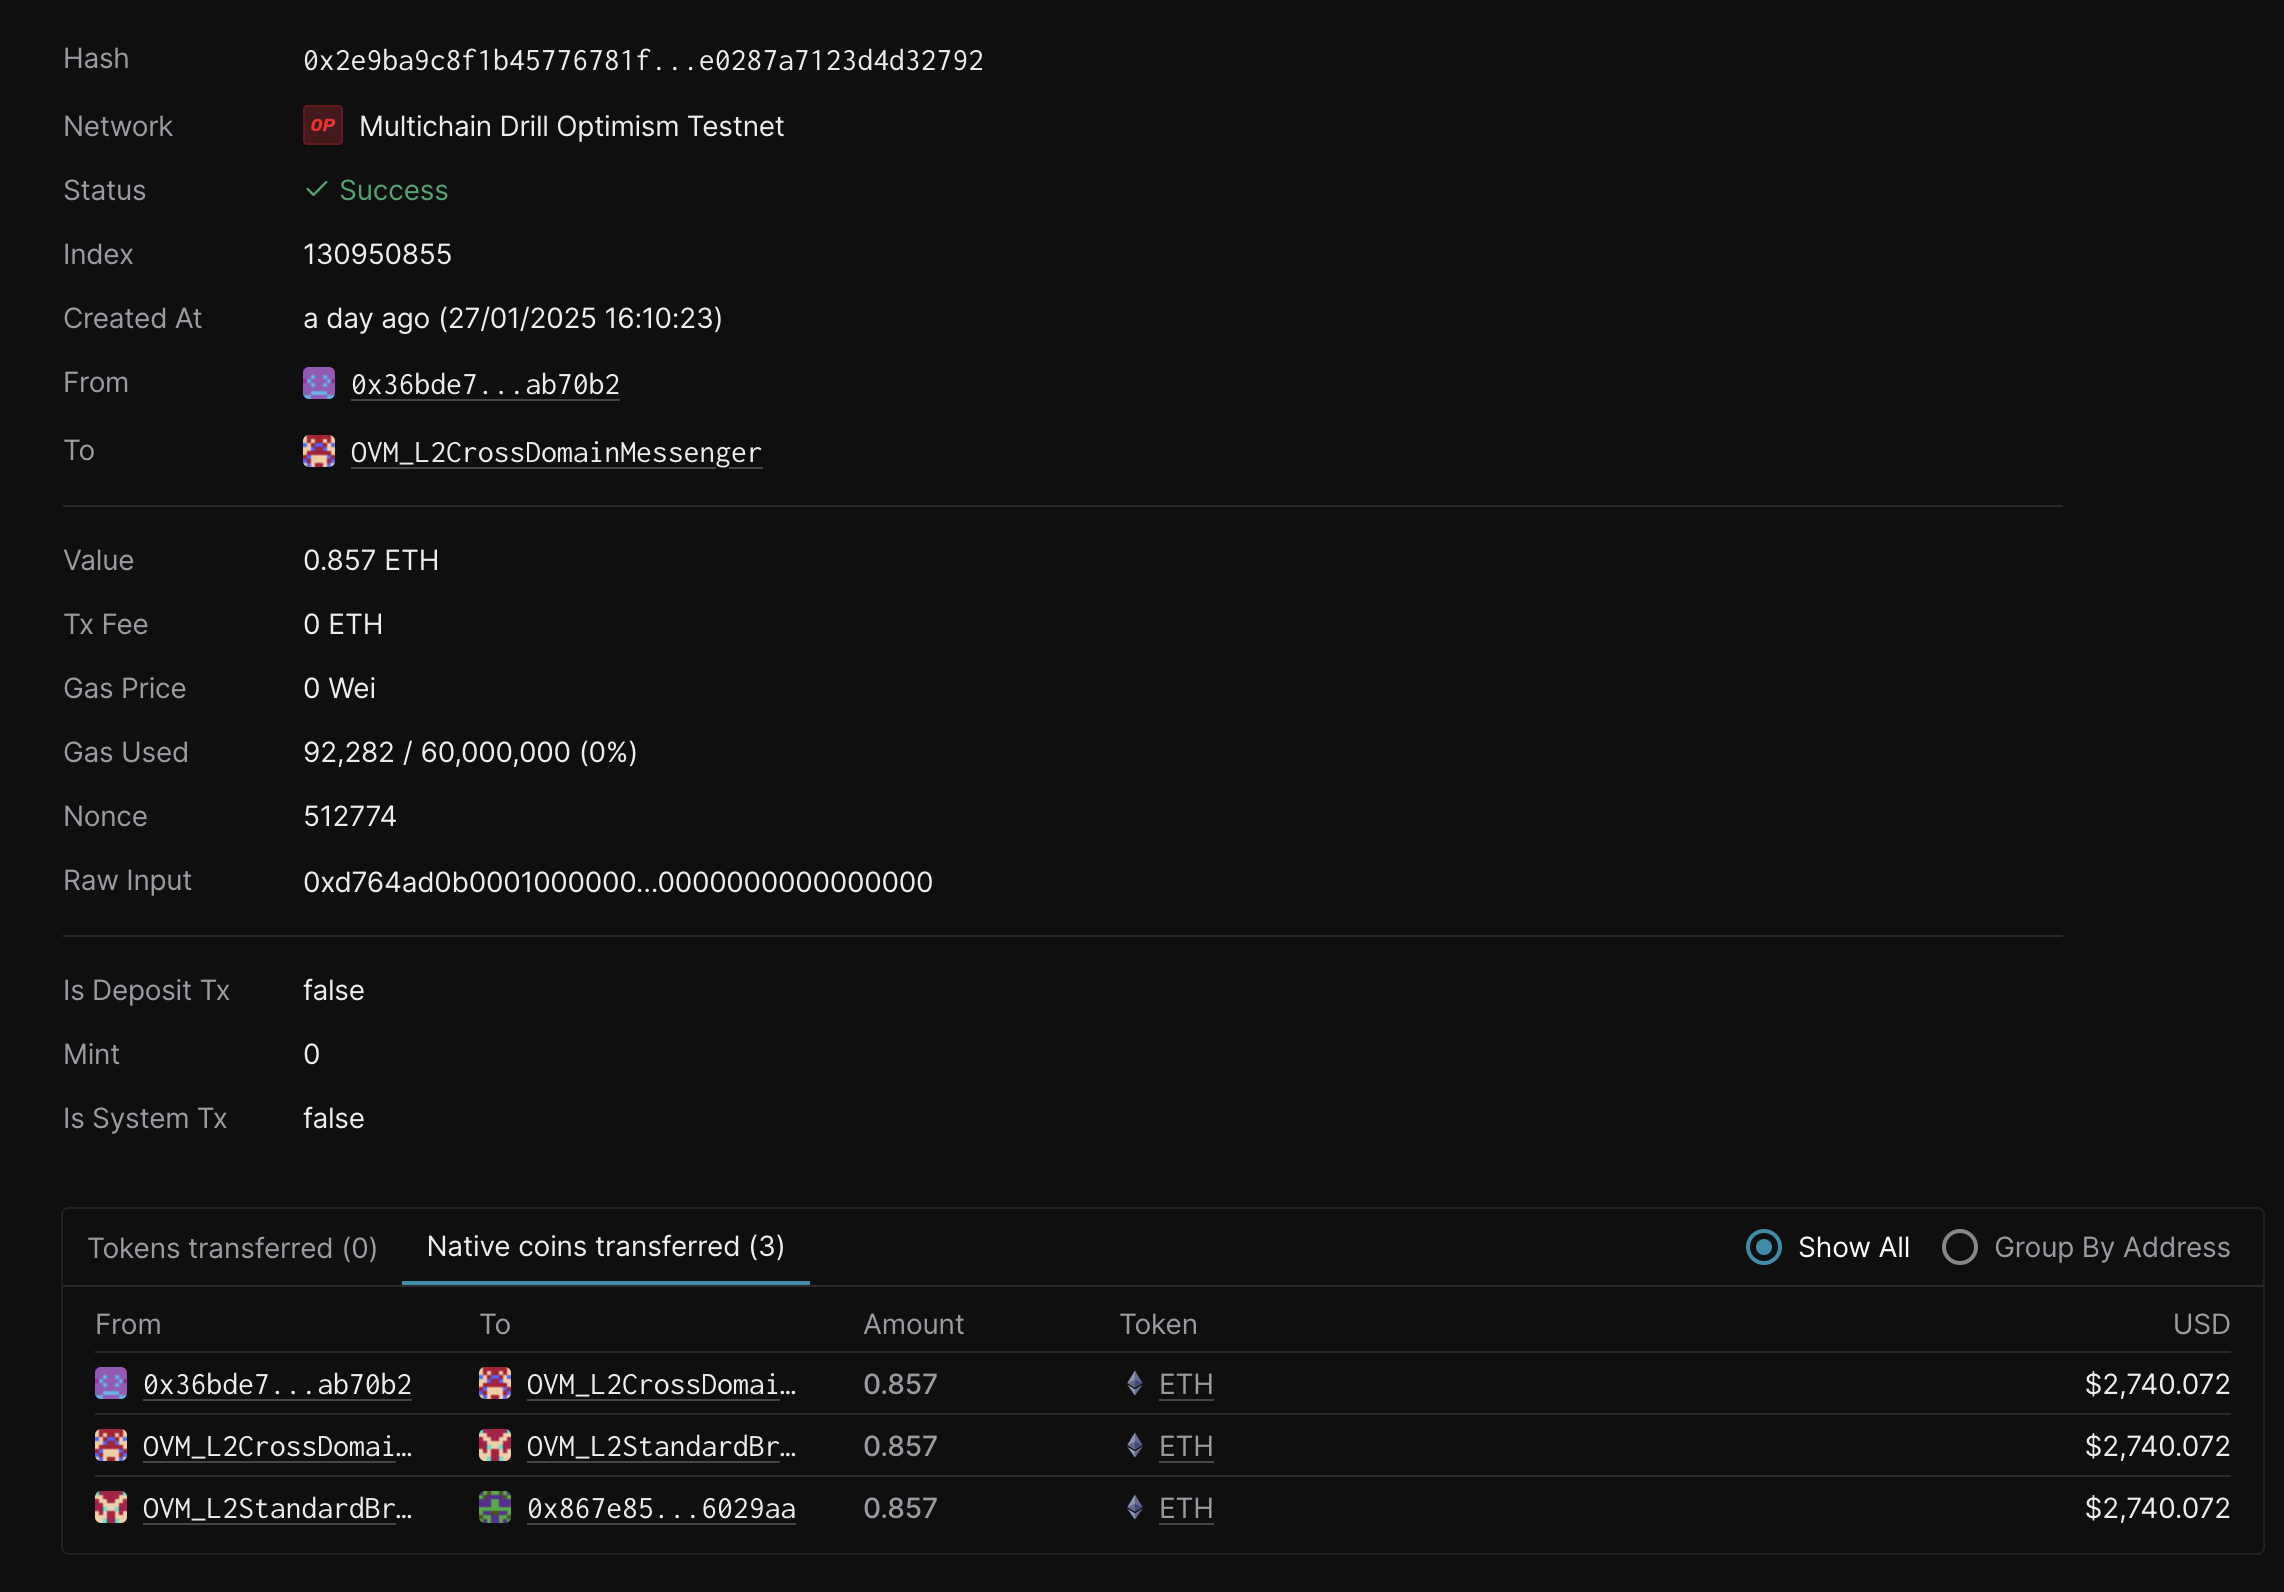Click the 0x36bde7 avatar in the first table row
This screenshot has width=2284, height=1592.
pyautogui.click(x=111, y=1384)
